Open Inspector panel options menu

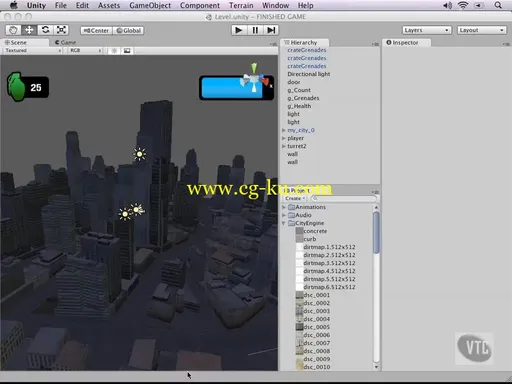coord(506,44)
